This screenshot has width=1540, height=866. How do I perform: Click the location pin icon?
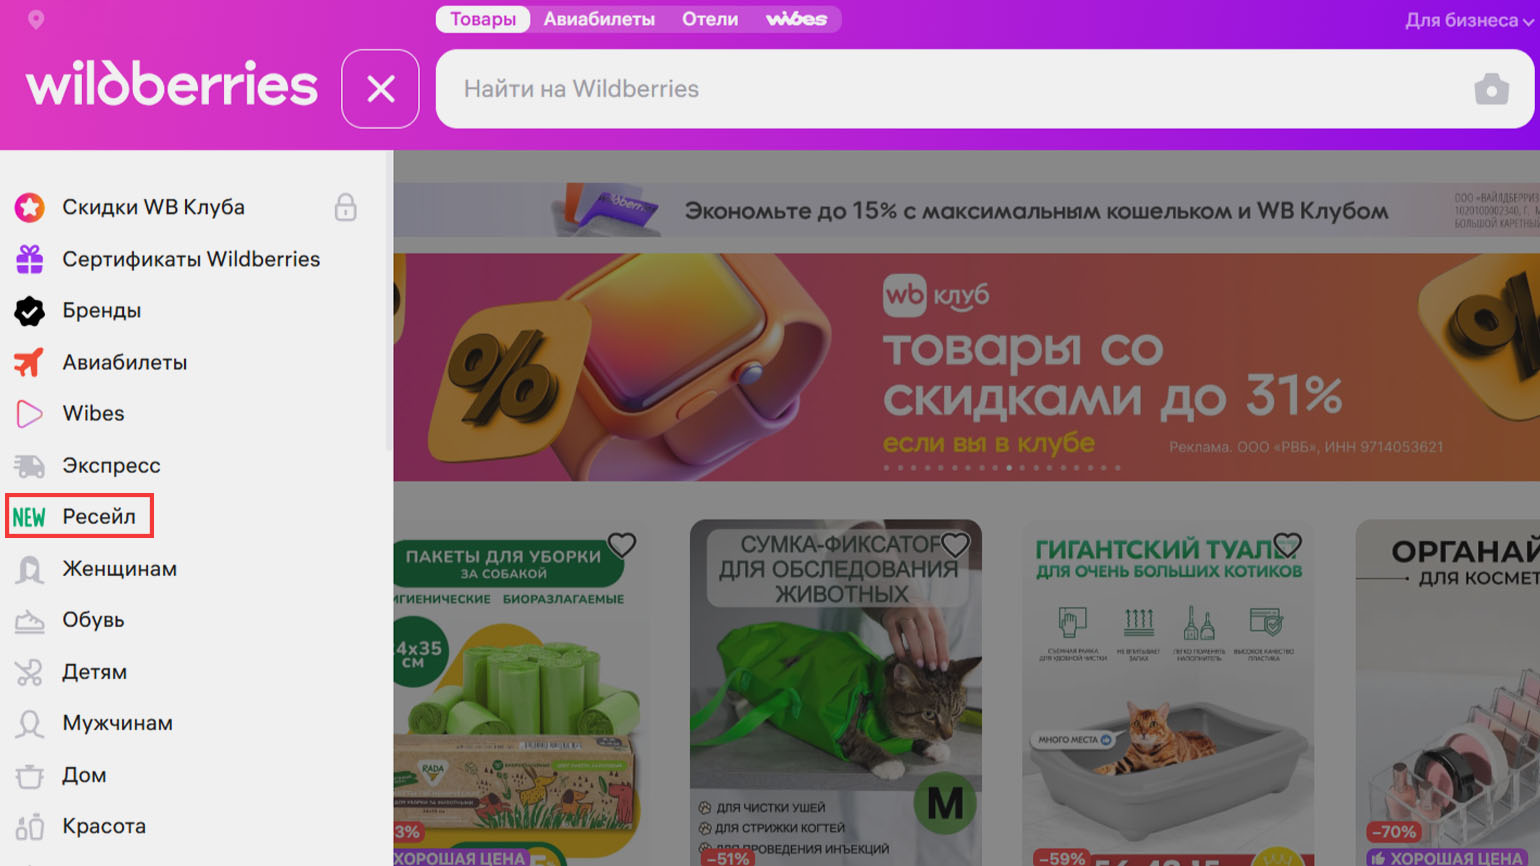36,20
